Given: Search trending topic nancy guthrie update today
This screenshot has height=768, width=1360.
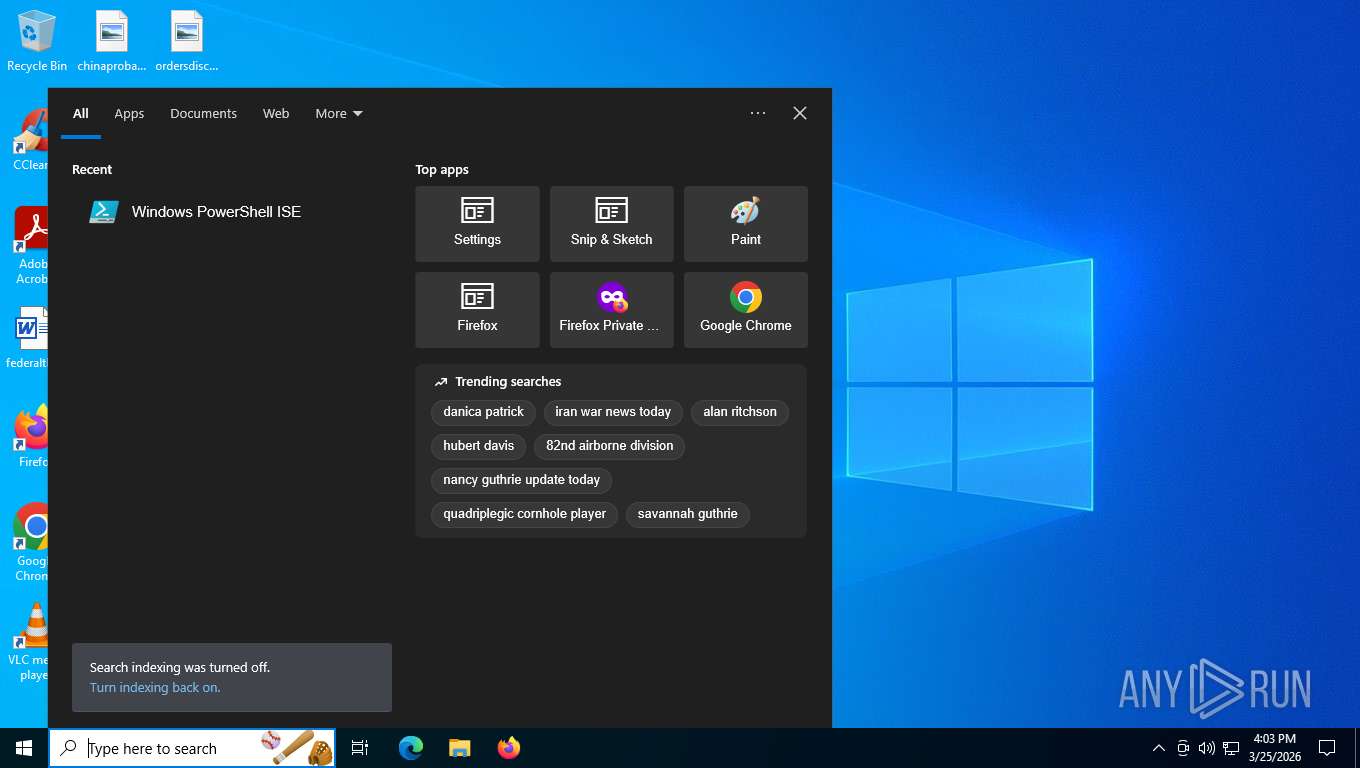Looking at the screenshot, I should [x=521, y=480].
